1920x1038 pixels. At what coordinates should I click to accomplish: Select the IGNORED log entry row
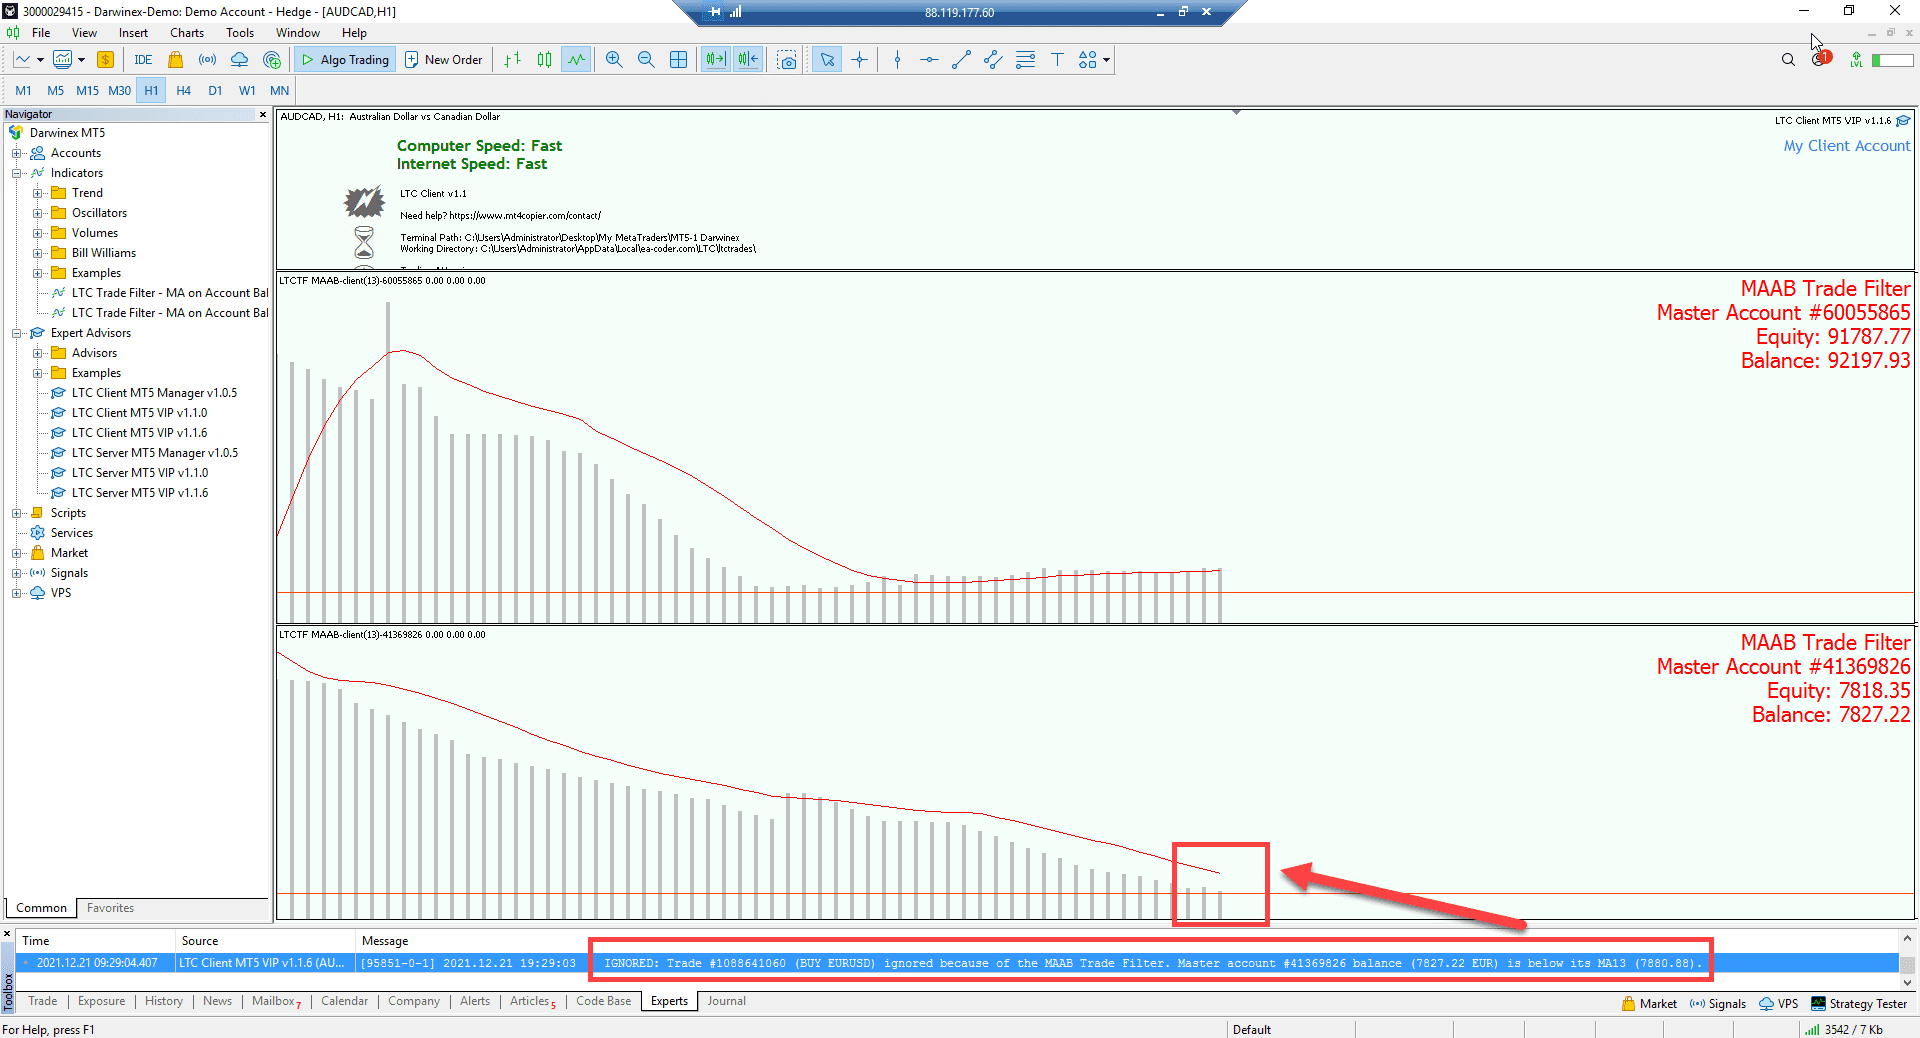pyautogui.click(x=958, y=963)
